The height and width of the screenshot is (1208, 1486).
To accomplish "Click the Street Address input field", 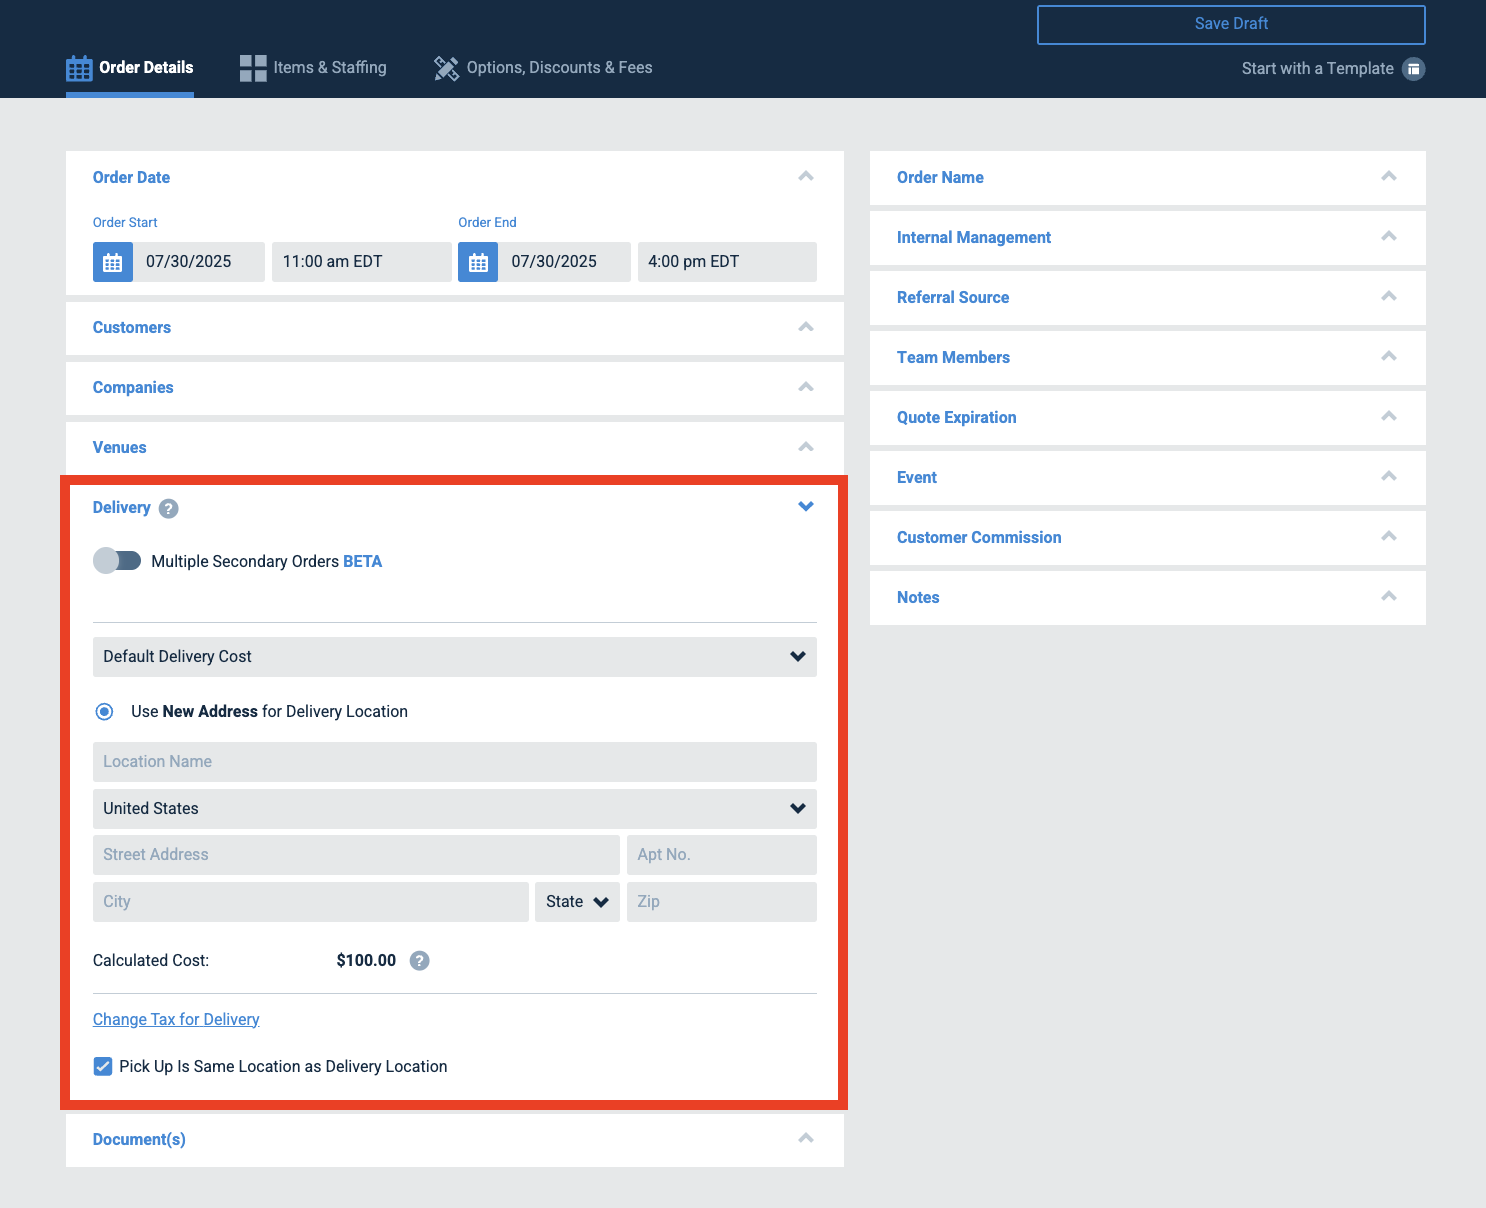I will tap(356, 855).
